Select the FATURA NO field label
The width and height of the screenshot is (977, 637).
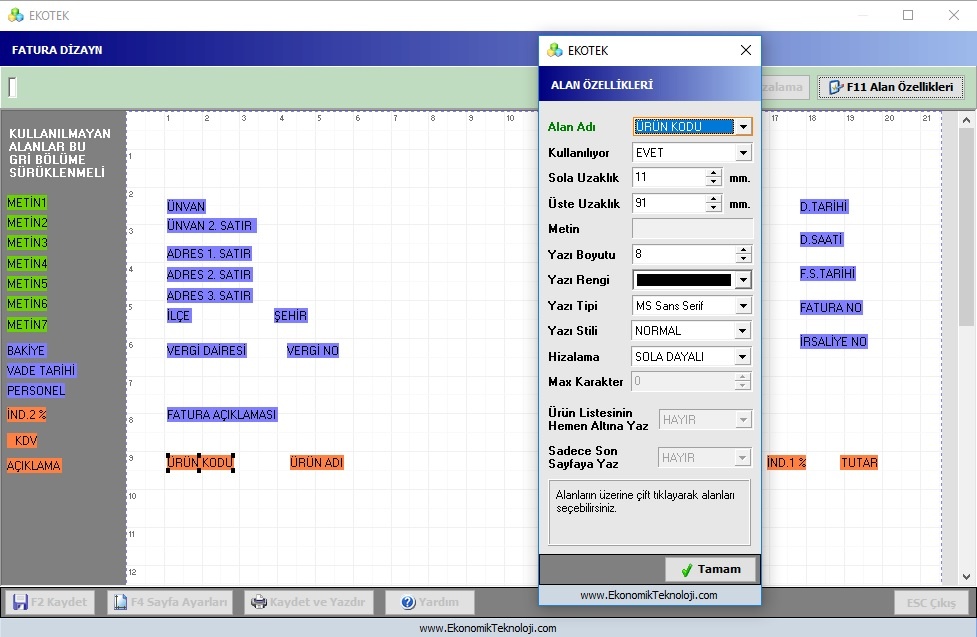pyautogui.click(x=831, y=307)
